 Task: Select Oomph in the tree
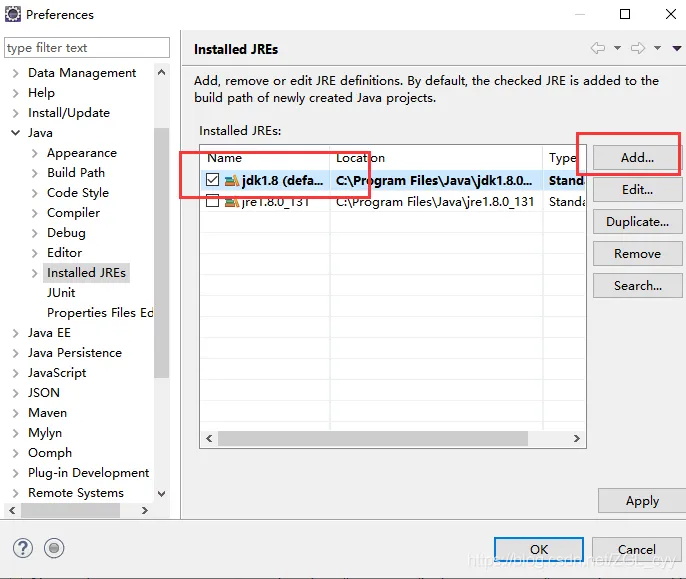pyautogui.click(x=50, y=453)
